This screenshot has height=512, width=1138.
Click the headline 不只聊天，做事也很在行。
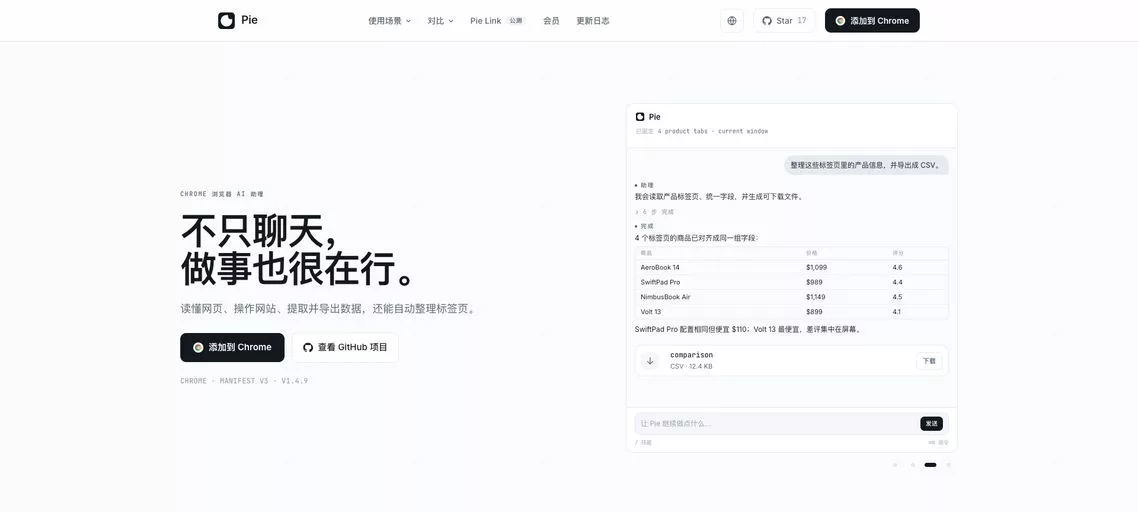point(299,250)
